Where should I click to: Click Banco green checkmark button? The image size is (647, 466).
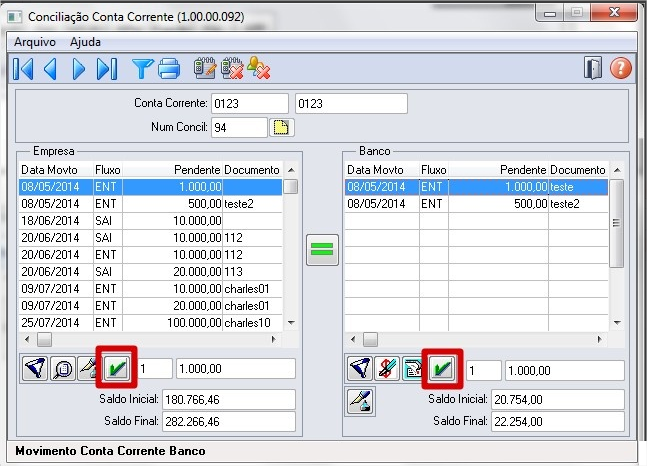442,368
